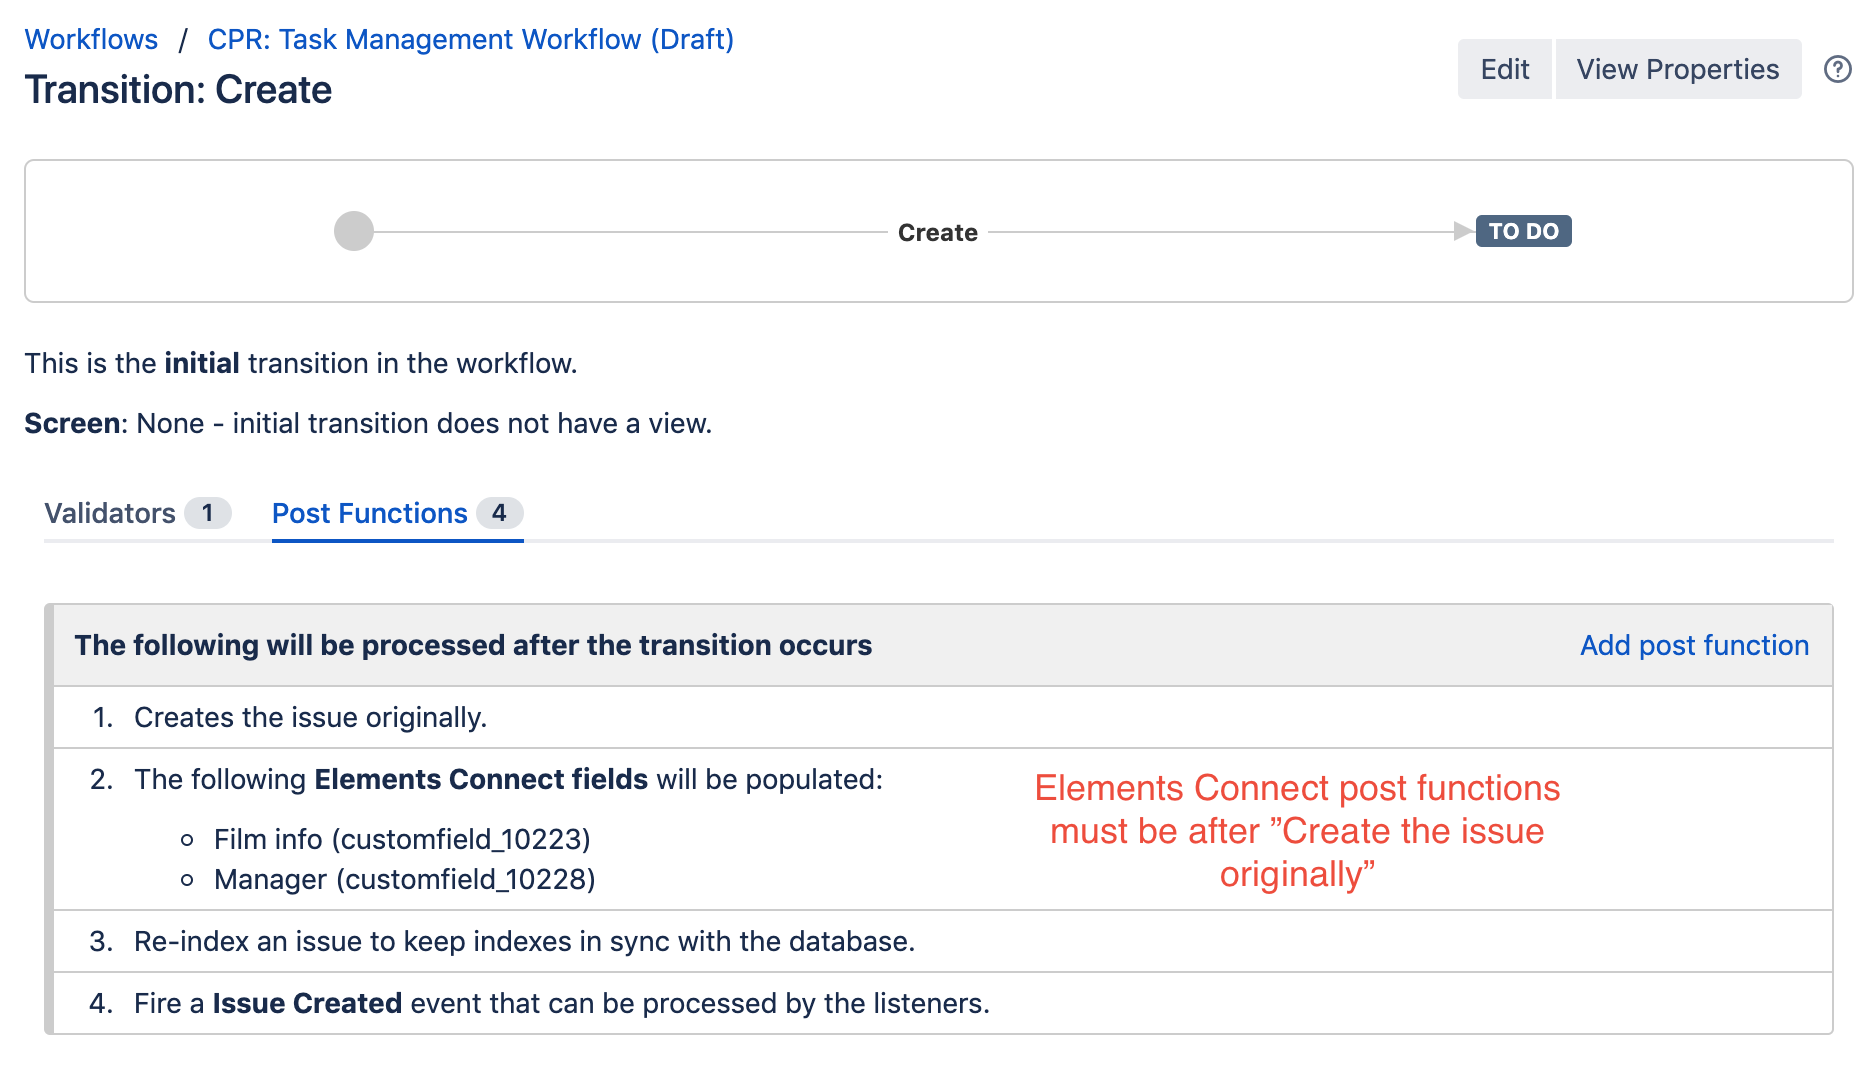Click the help question mark icon

point(1837,69)
